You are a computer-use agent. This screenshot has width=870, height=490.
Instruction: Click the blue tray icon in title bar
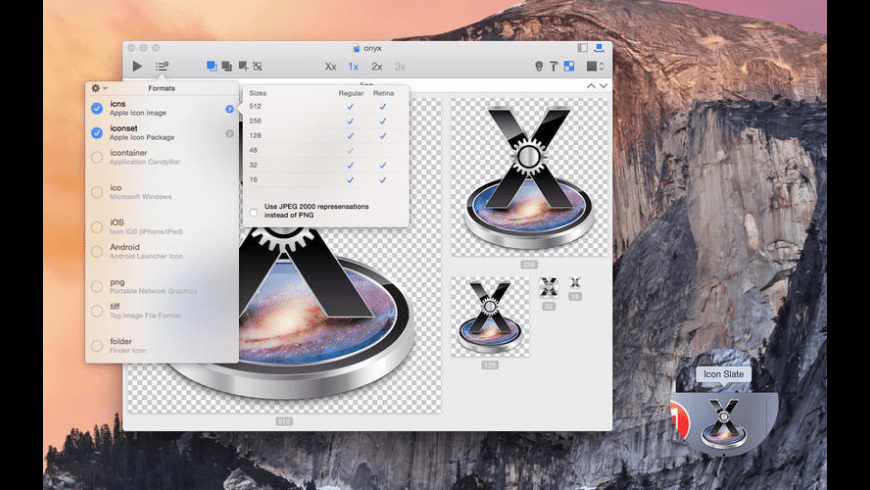(599, 48)
